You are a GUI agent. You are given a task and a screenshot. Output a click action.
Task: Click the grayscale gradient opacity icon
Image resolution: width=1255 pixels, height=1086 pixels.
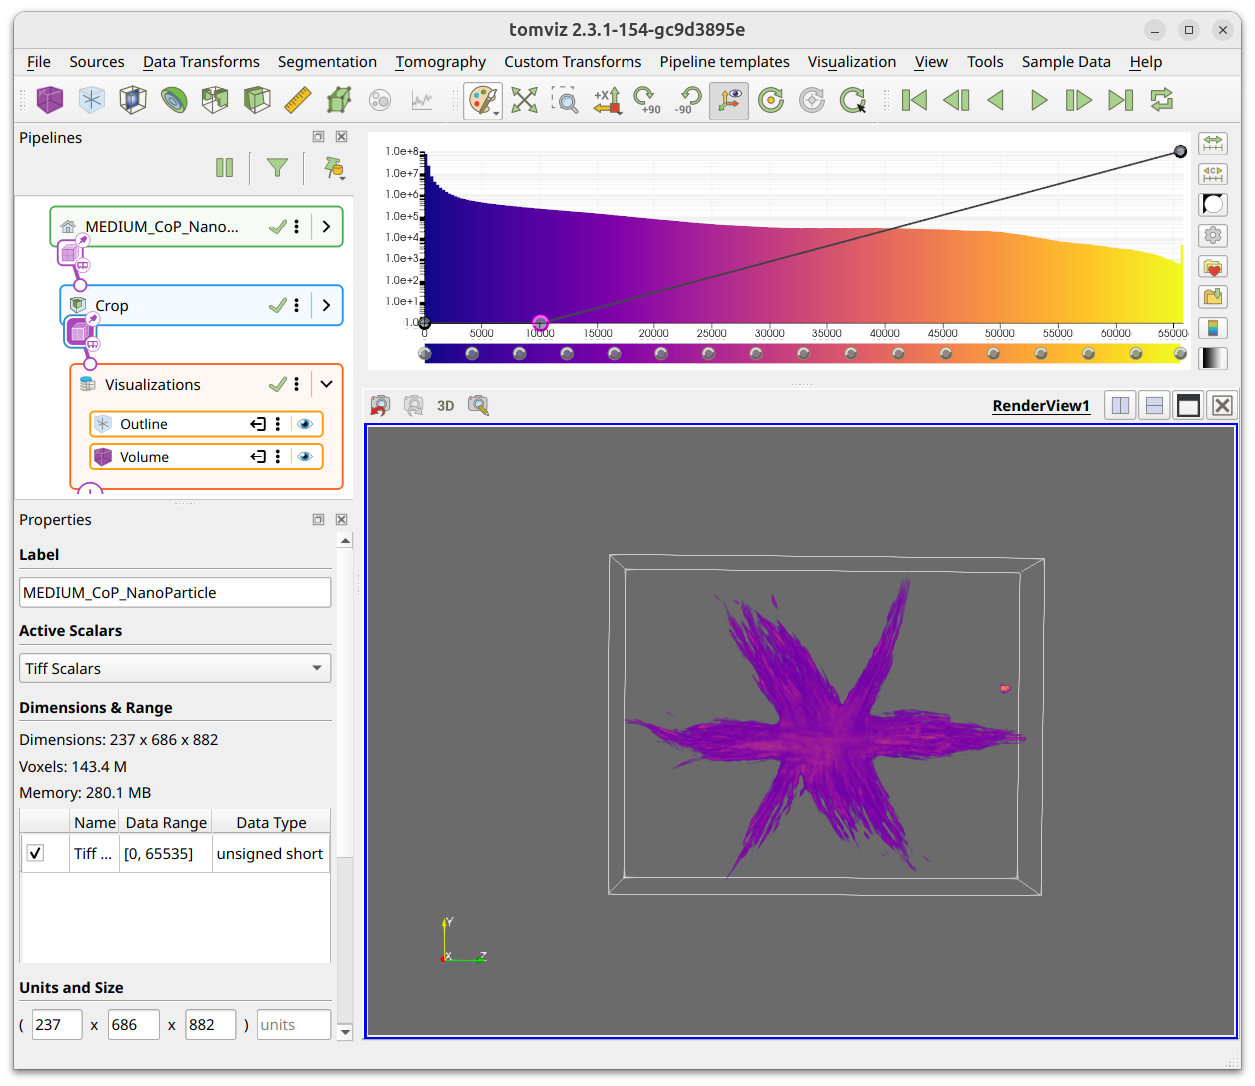click(1213, 358)
